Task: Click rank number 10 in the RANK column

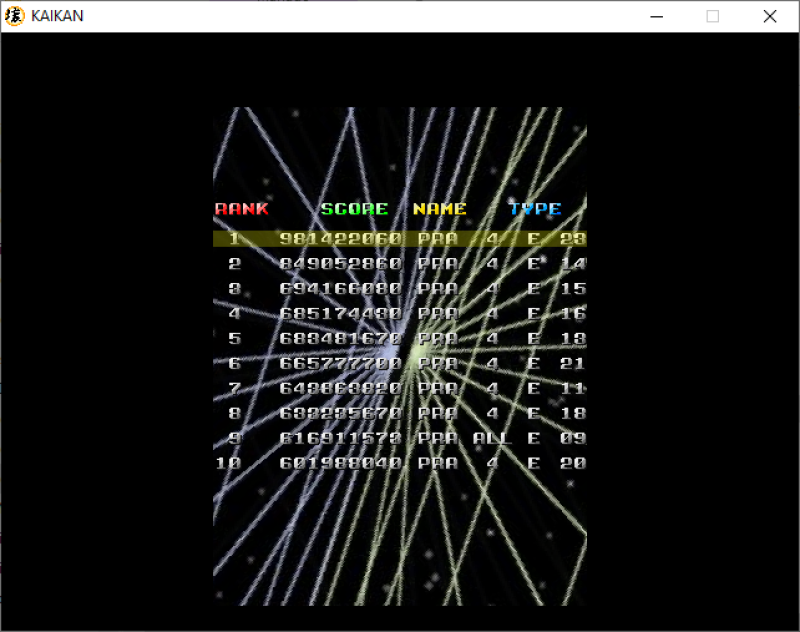Action: click(x=228, y=463)
